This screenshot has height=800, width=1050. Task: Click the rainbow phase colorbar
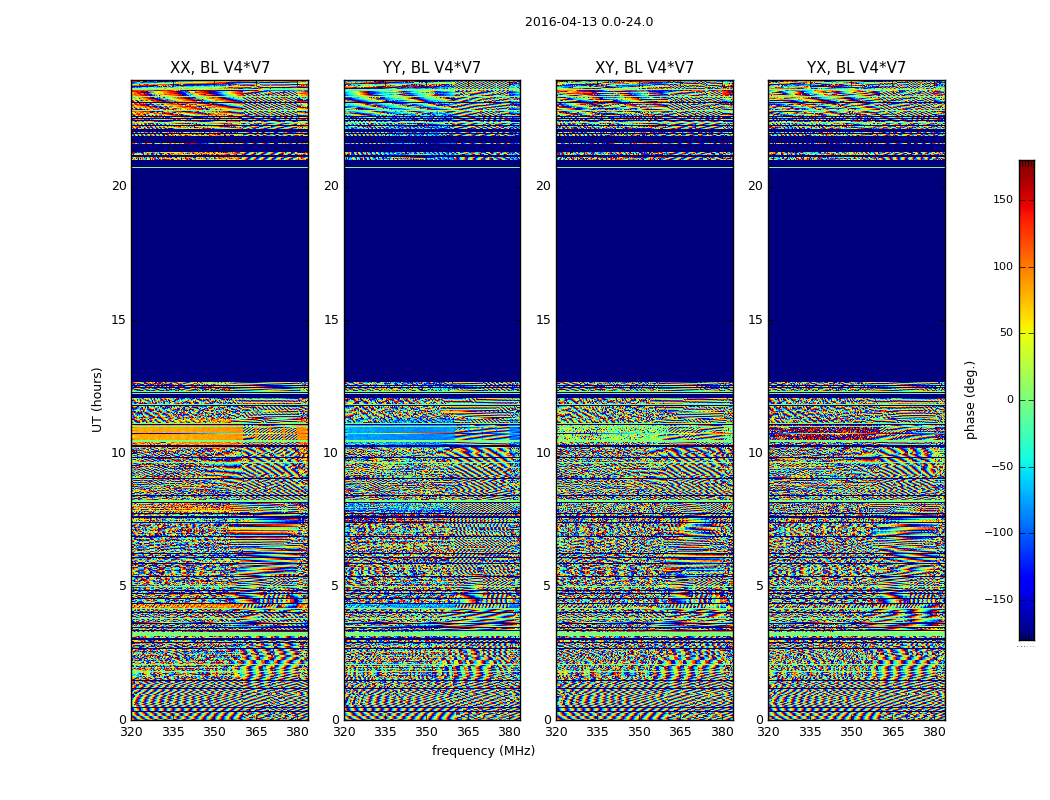1026,400
